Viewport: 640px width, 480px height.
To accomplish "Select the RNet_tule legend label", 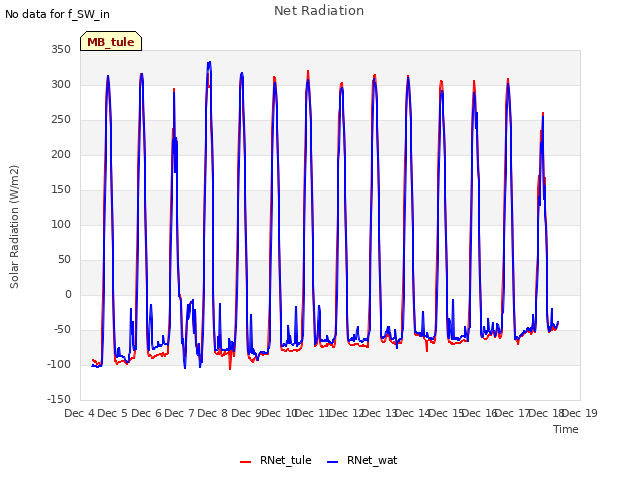I will (x=286, y=460).
